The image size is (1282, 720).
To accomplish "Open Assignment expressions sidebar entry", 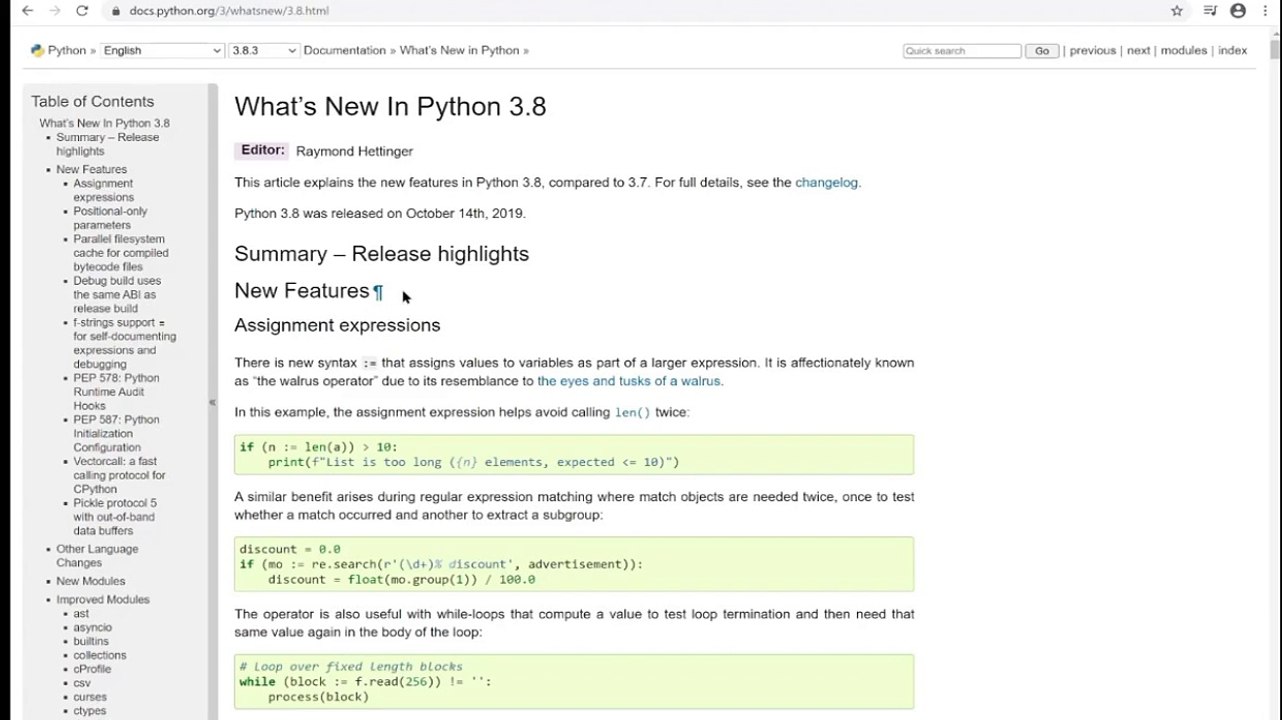I will click(x=103, y=190).
